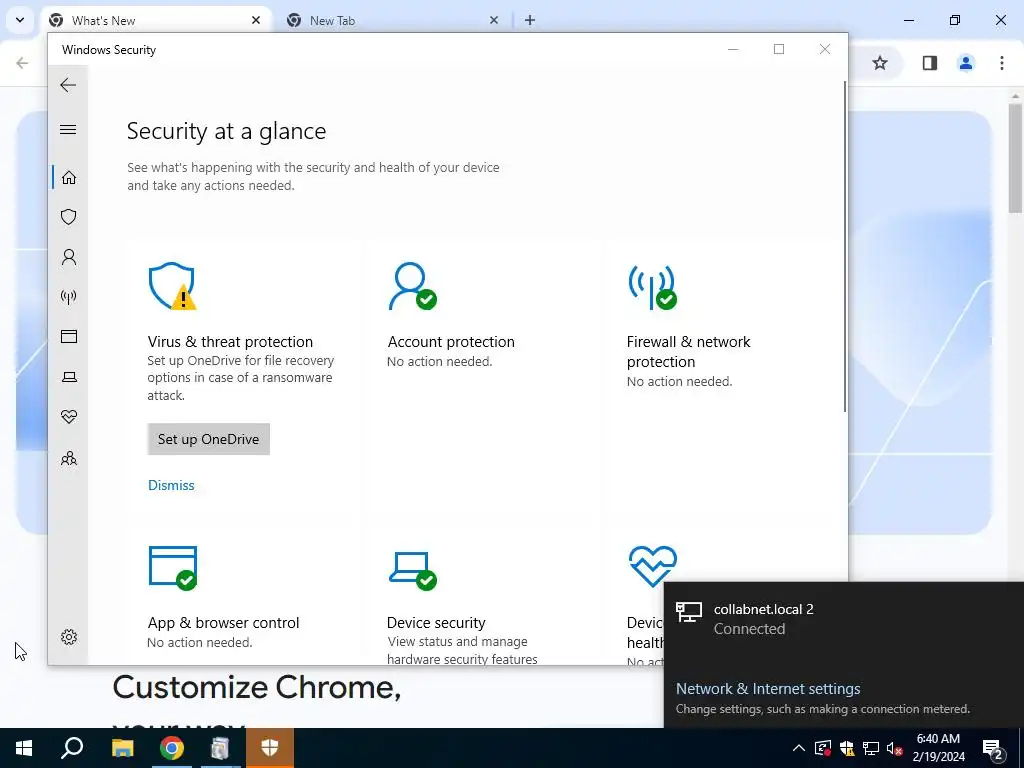Open Network & Internet settings link
This screenshot has width=1024, height=768.
[x=768, y=688]
